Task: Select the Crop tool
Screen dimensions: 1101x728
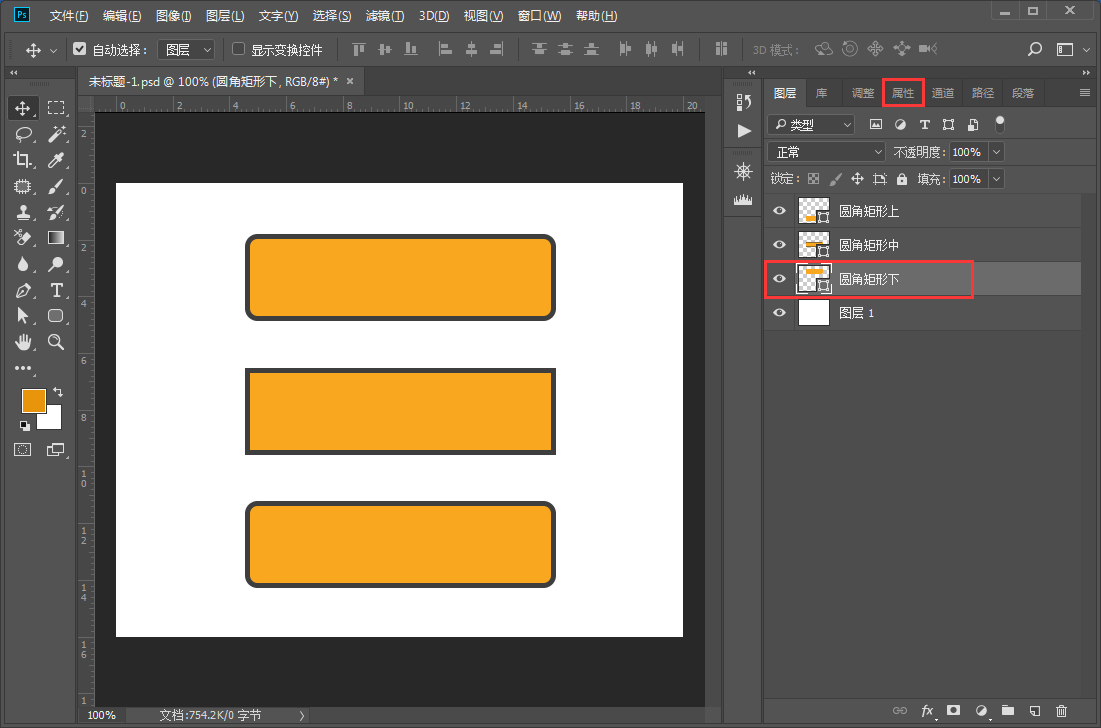Action: pos(23,159)
